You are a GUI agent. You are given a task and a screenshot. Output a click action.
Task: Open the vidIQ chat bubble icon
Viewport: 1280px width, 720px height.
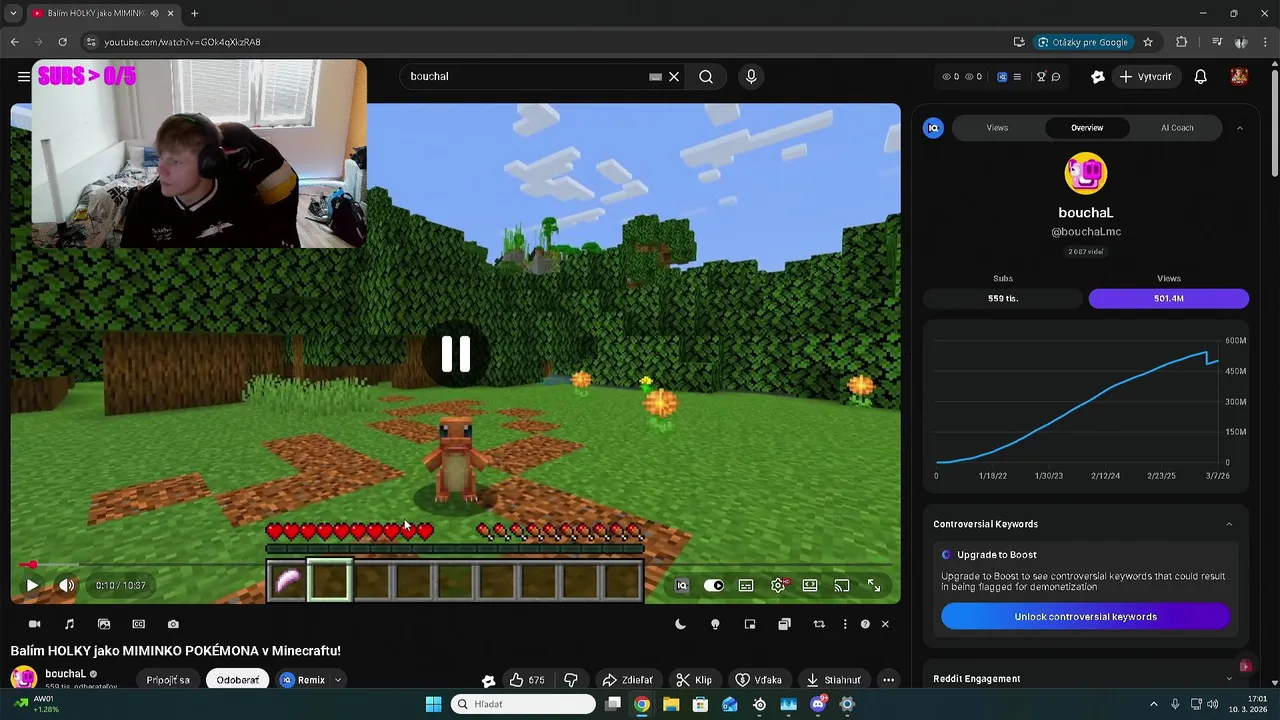click(x=1056, y=76)
